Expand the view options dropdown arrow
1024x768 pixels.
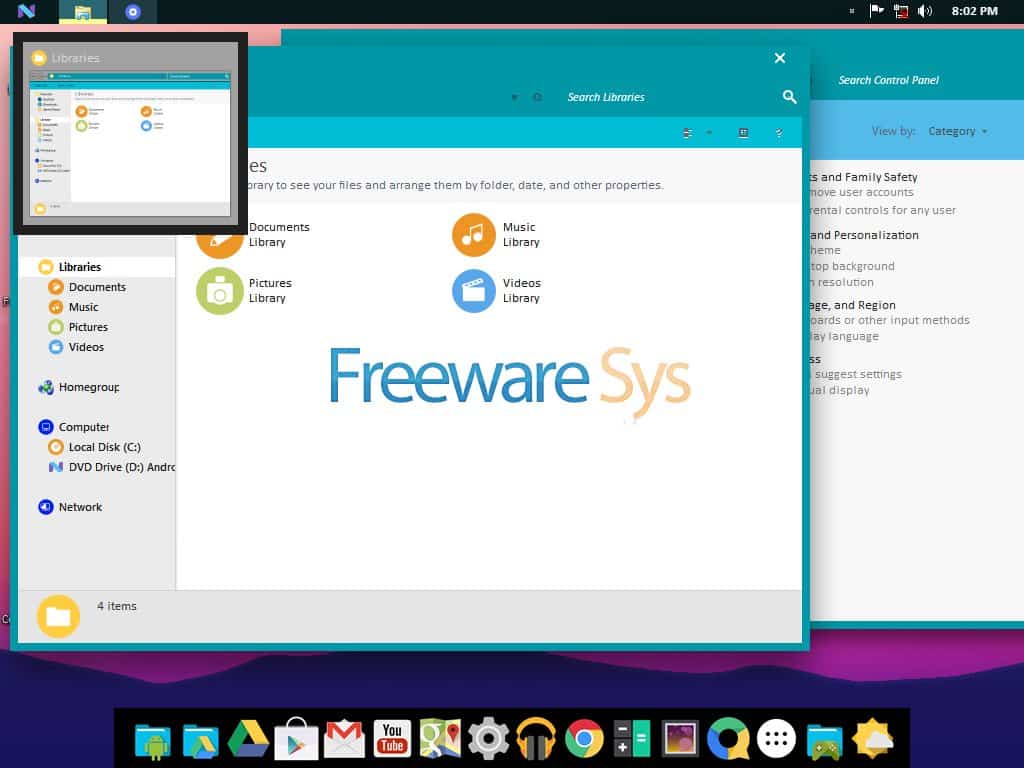pyautogui.click(x=709, y=133)
